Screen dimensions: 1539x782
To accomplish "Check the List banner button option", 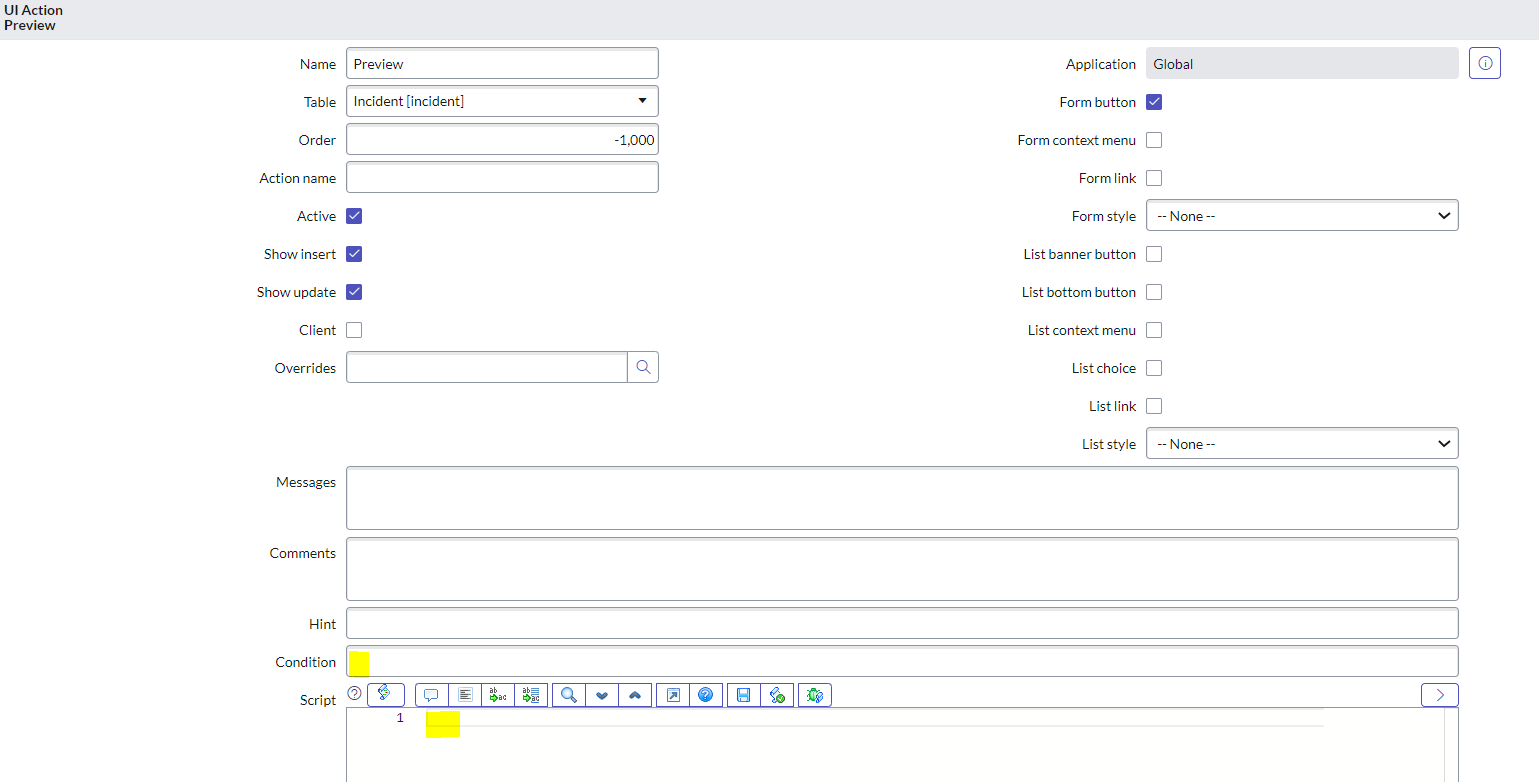I will (1154, 254).
